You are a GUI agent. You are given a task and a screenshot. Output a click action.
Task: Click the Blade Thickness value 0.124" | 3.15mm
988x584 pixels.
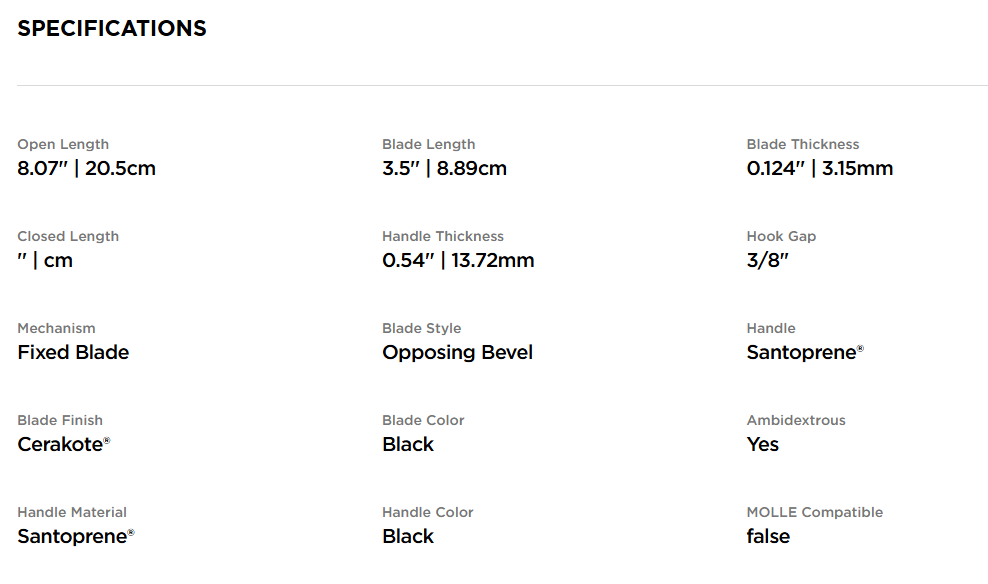[819, 168]
